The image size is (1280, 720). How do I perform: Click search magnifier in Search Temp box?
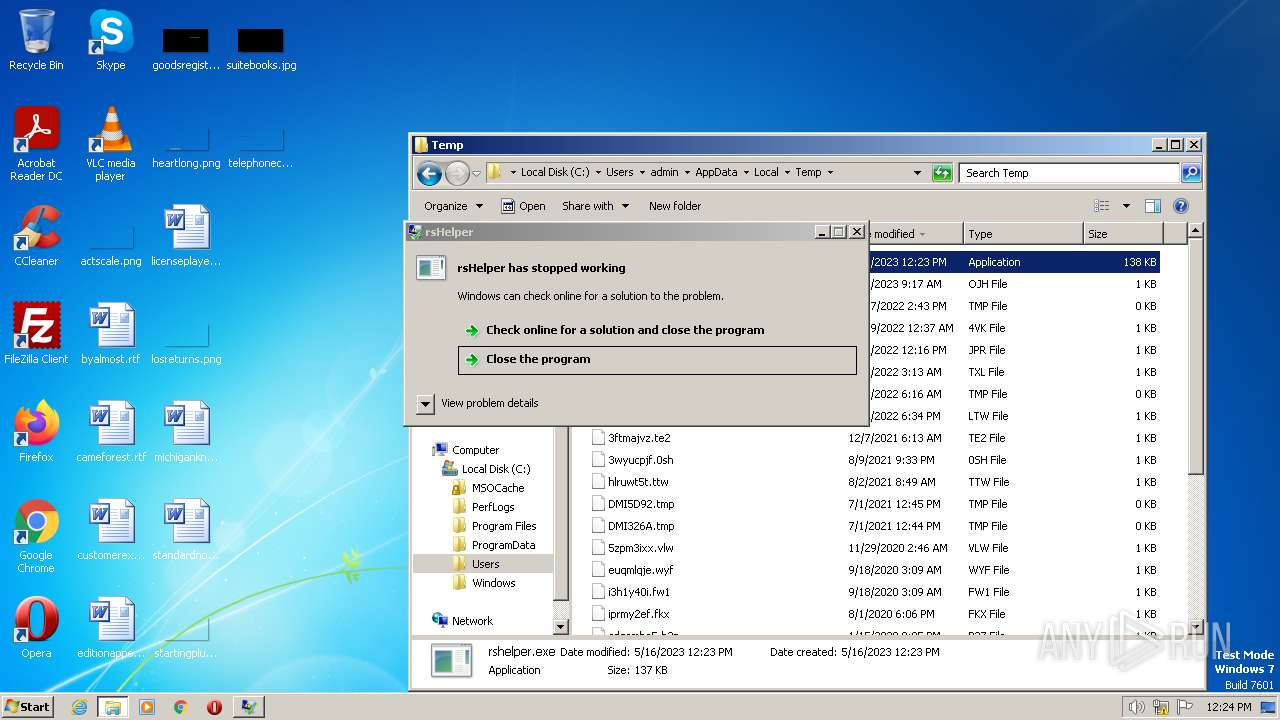(x=1191, y=173)
